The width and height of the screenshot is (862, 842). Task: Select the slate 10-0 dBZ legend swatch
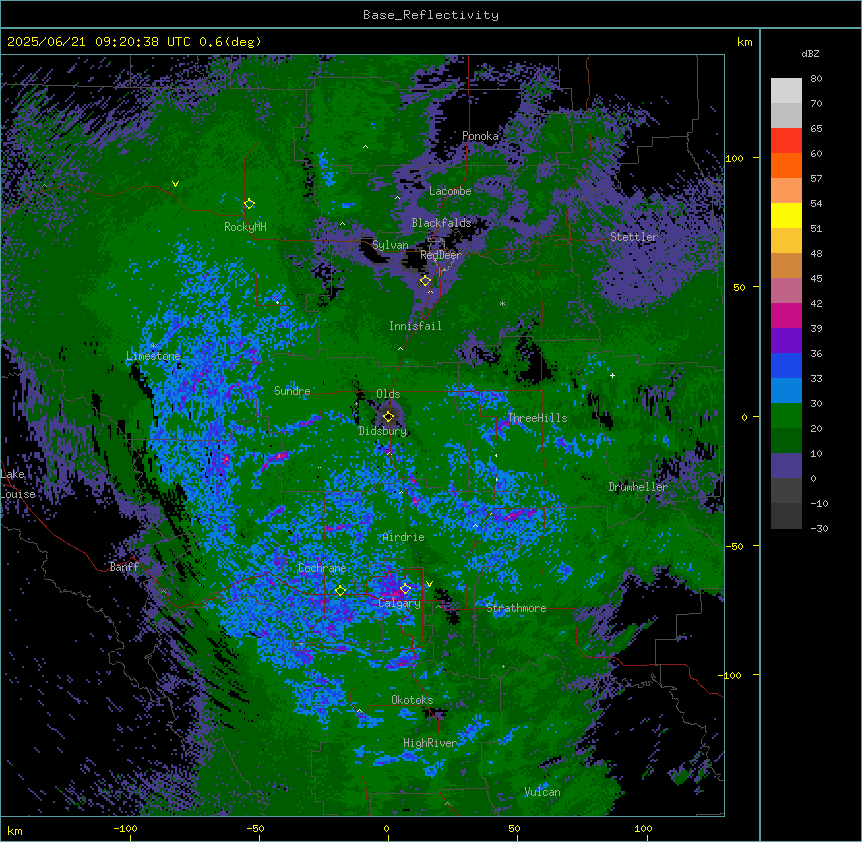(x=786, y=466)
